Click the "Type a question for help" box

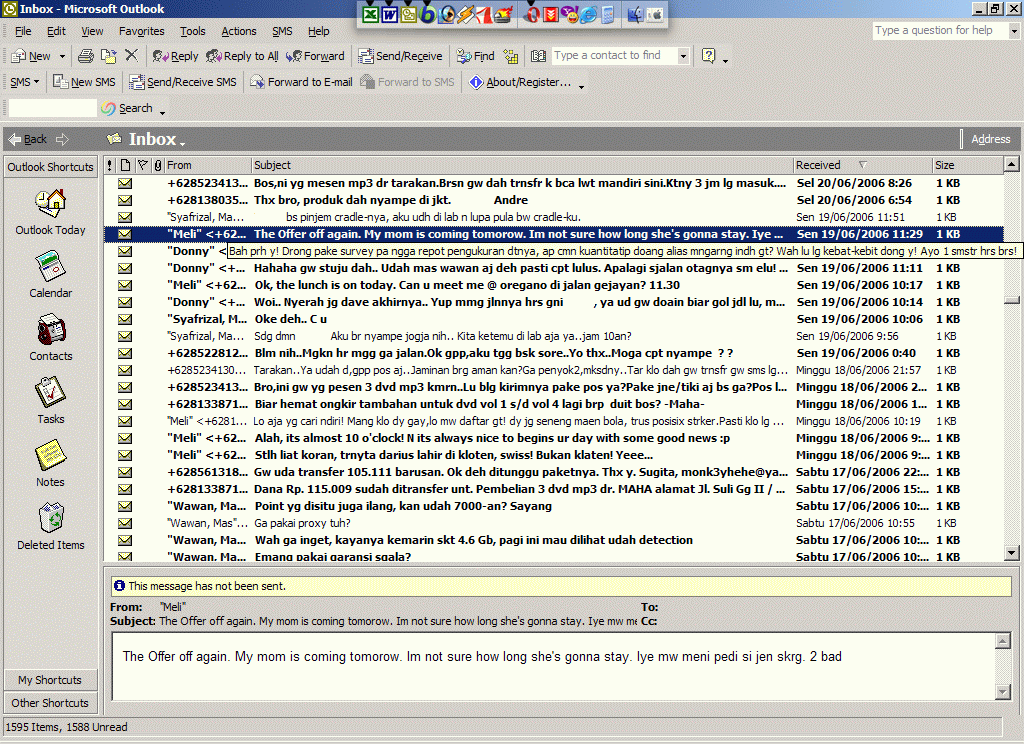940,31
